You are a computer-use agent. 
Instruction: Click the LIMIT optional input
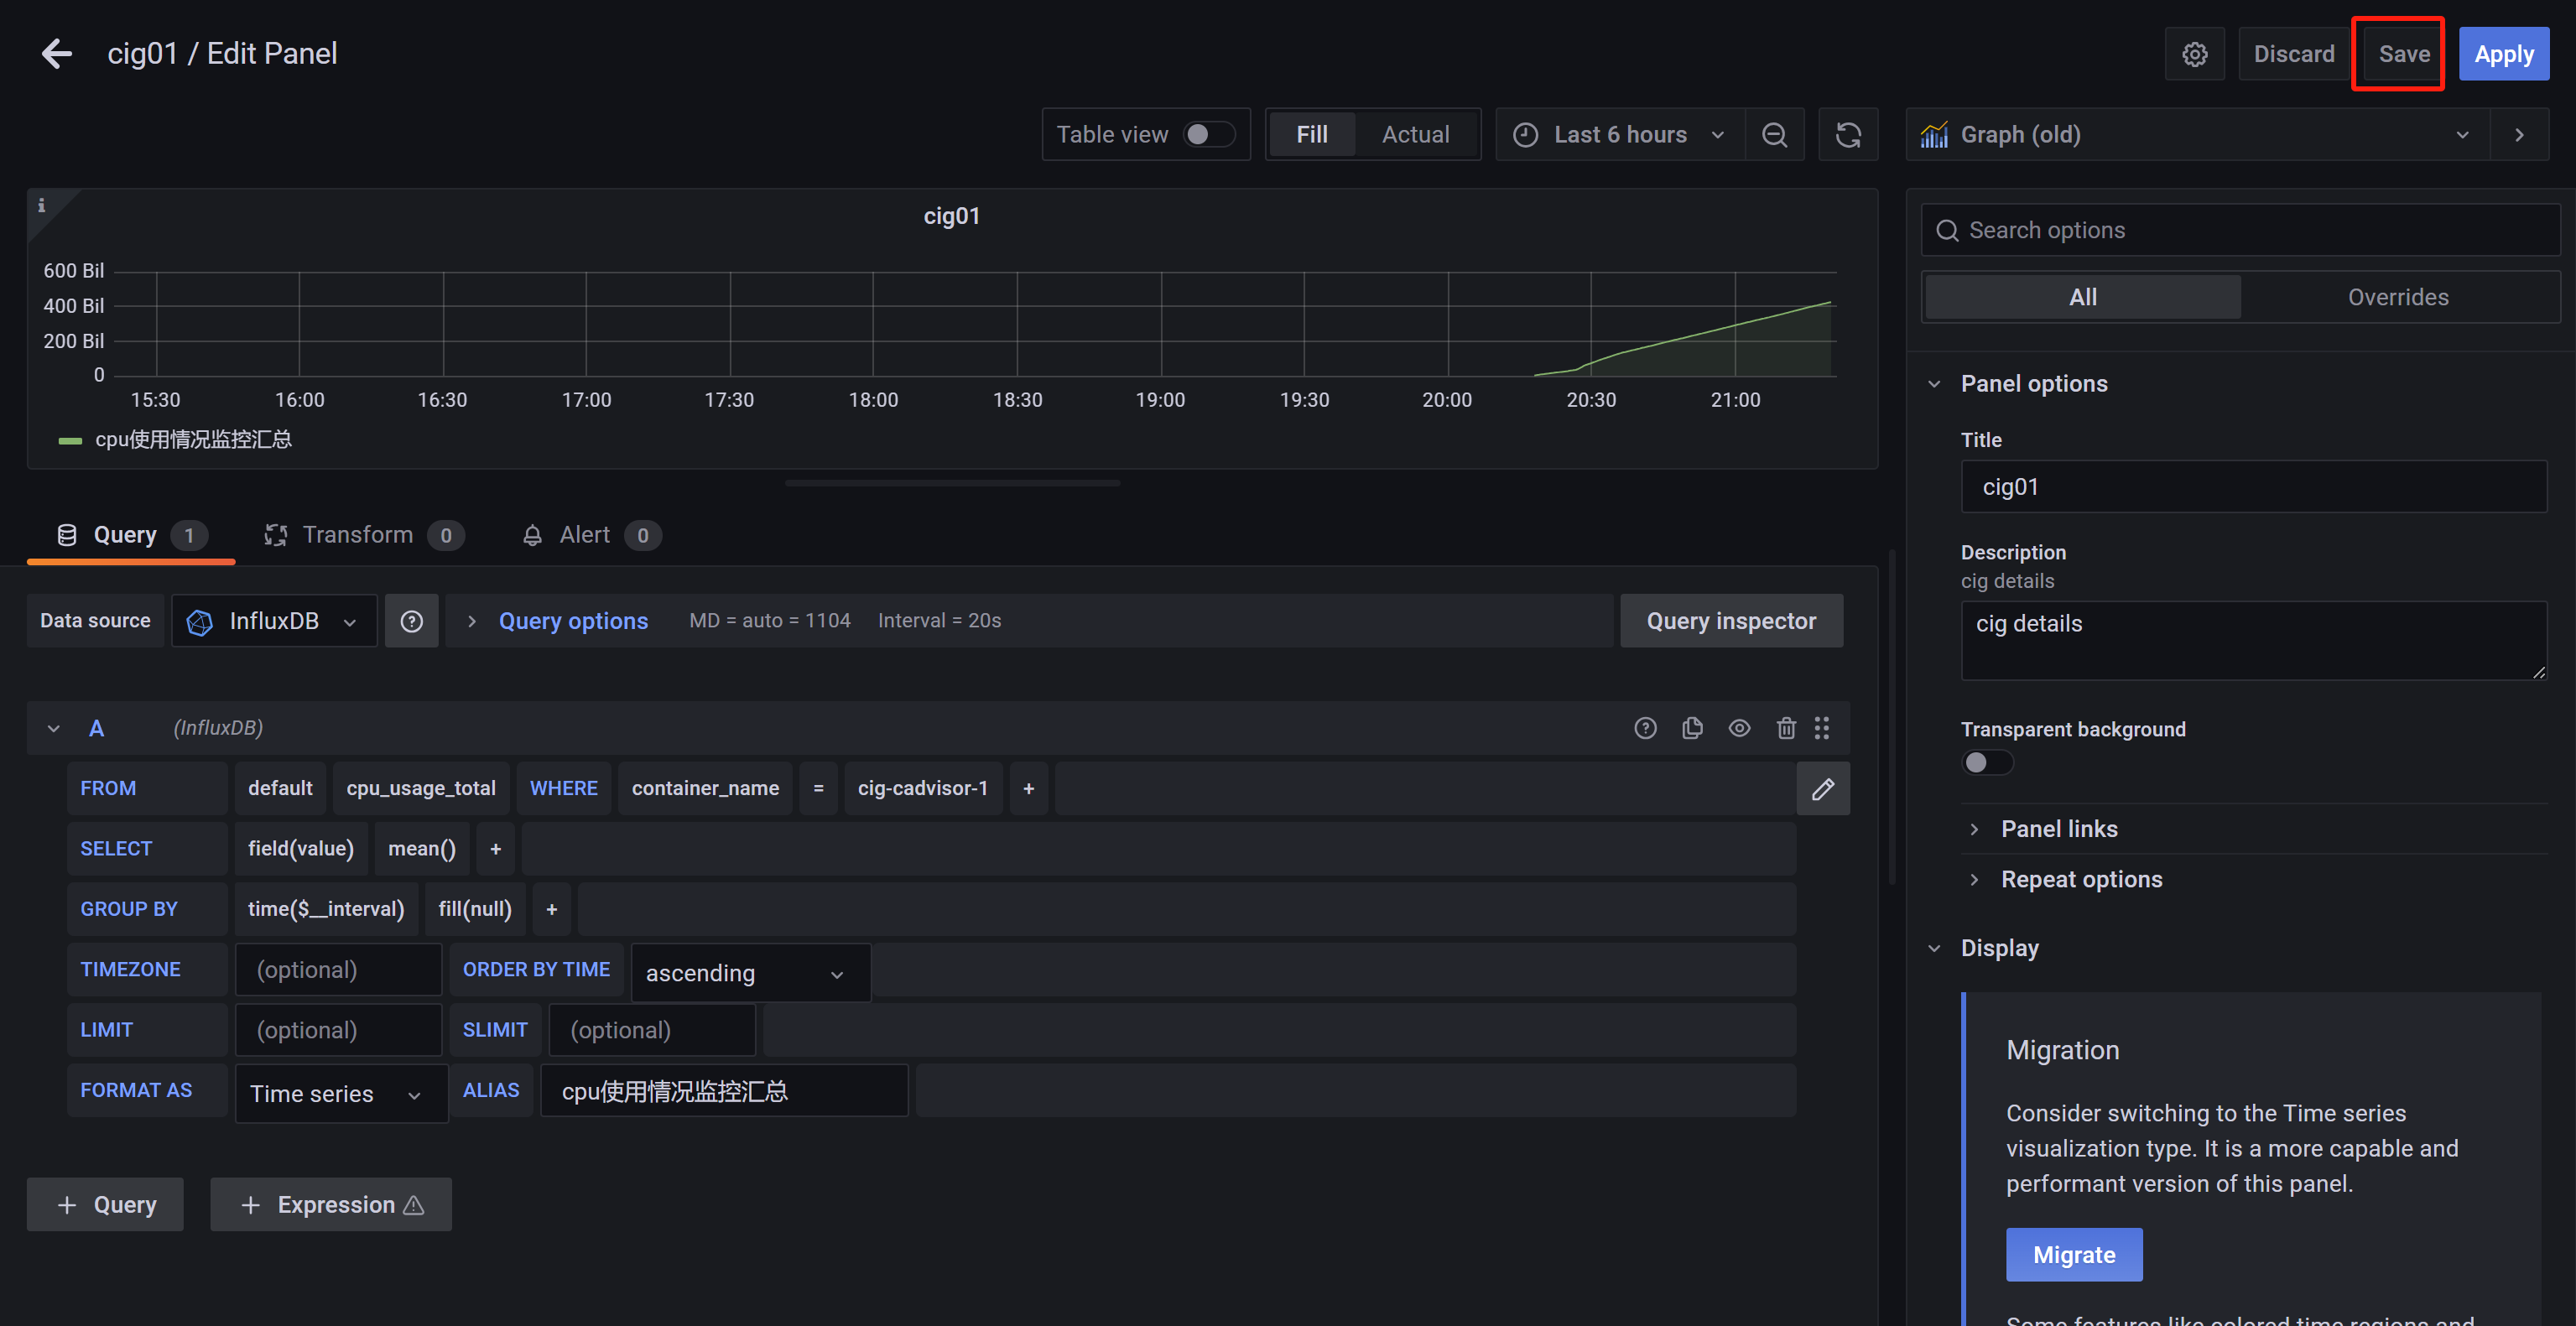tap(338, 1030)
